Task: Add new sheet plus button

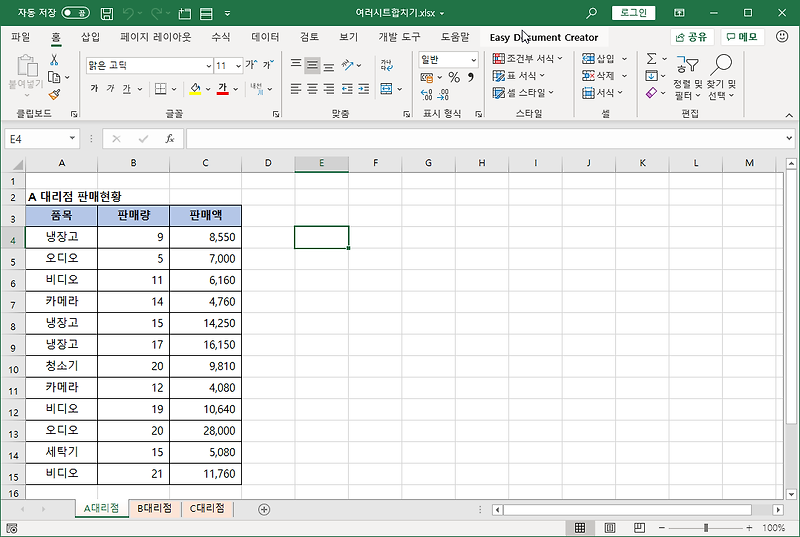Action: click(264, 509)
